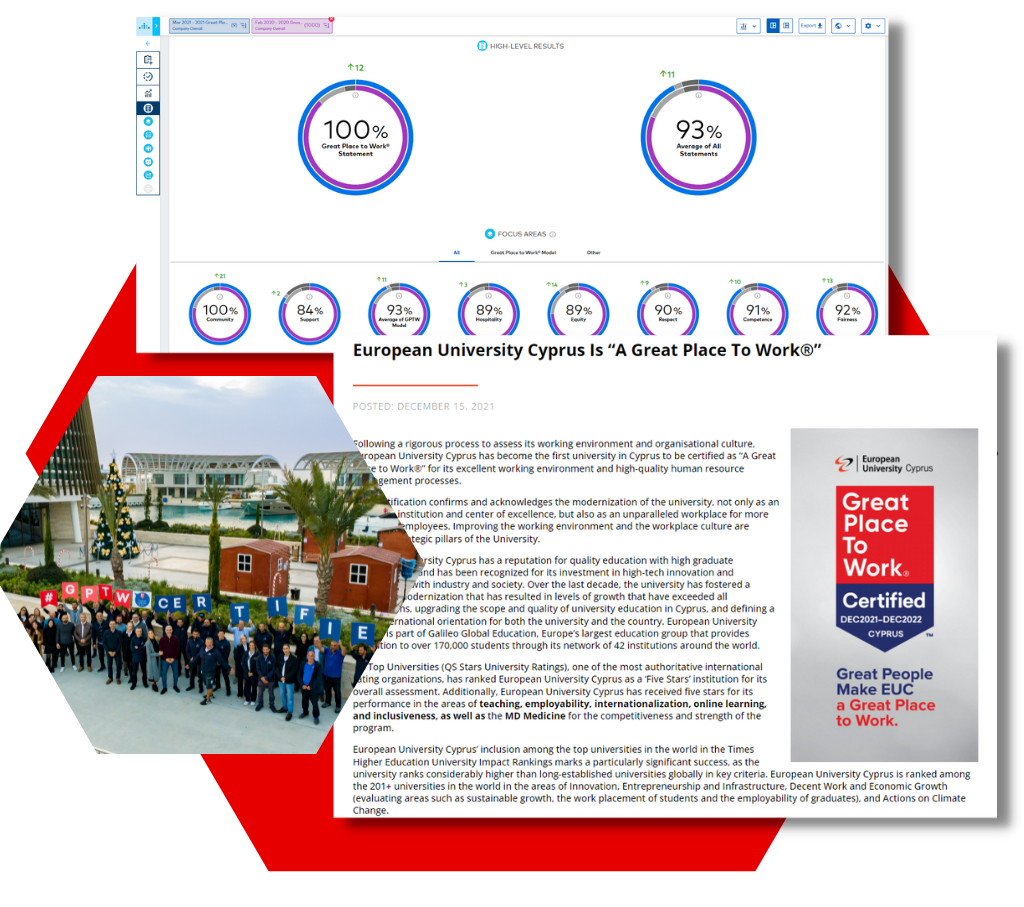Click info icon inside the Support gauge
The width and height of the screenshot is (1024, 907).
tap(310, 296)
